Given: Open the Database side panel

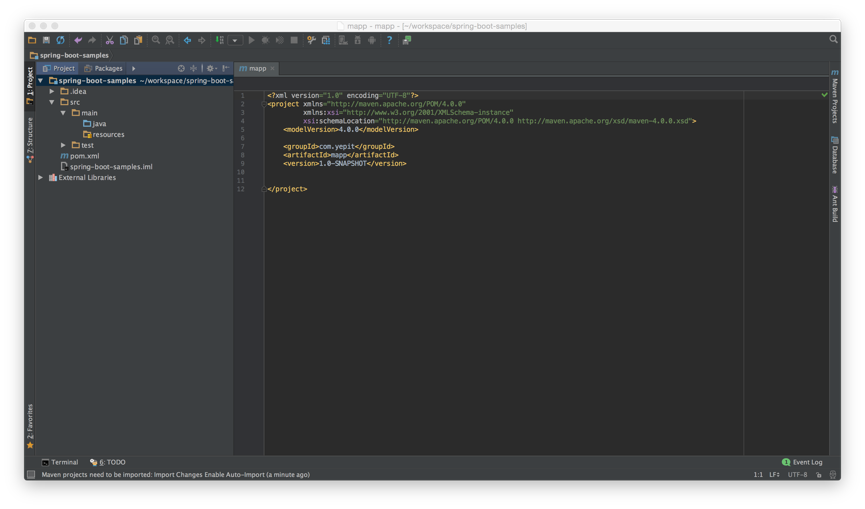Looking at the screenshot, I should pos(835,155).
